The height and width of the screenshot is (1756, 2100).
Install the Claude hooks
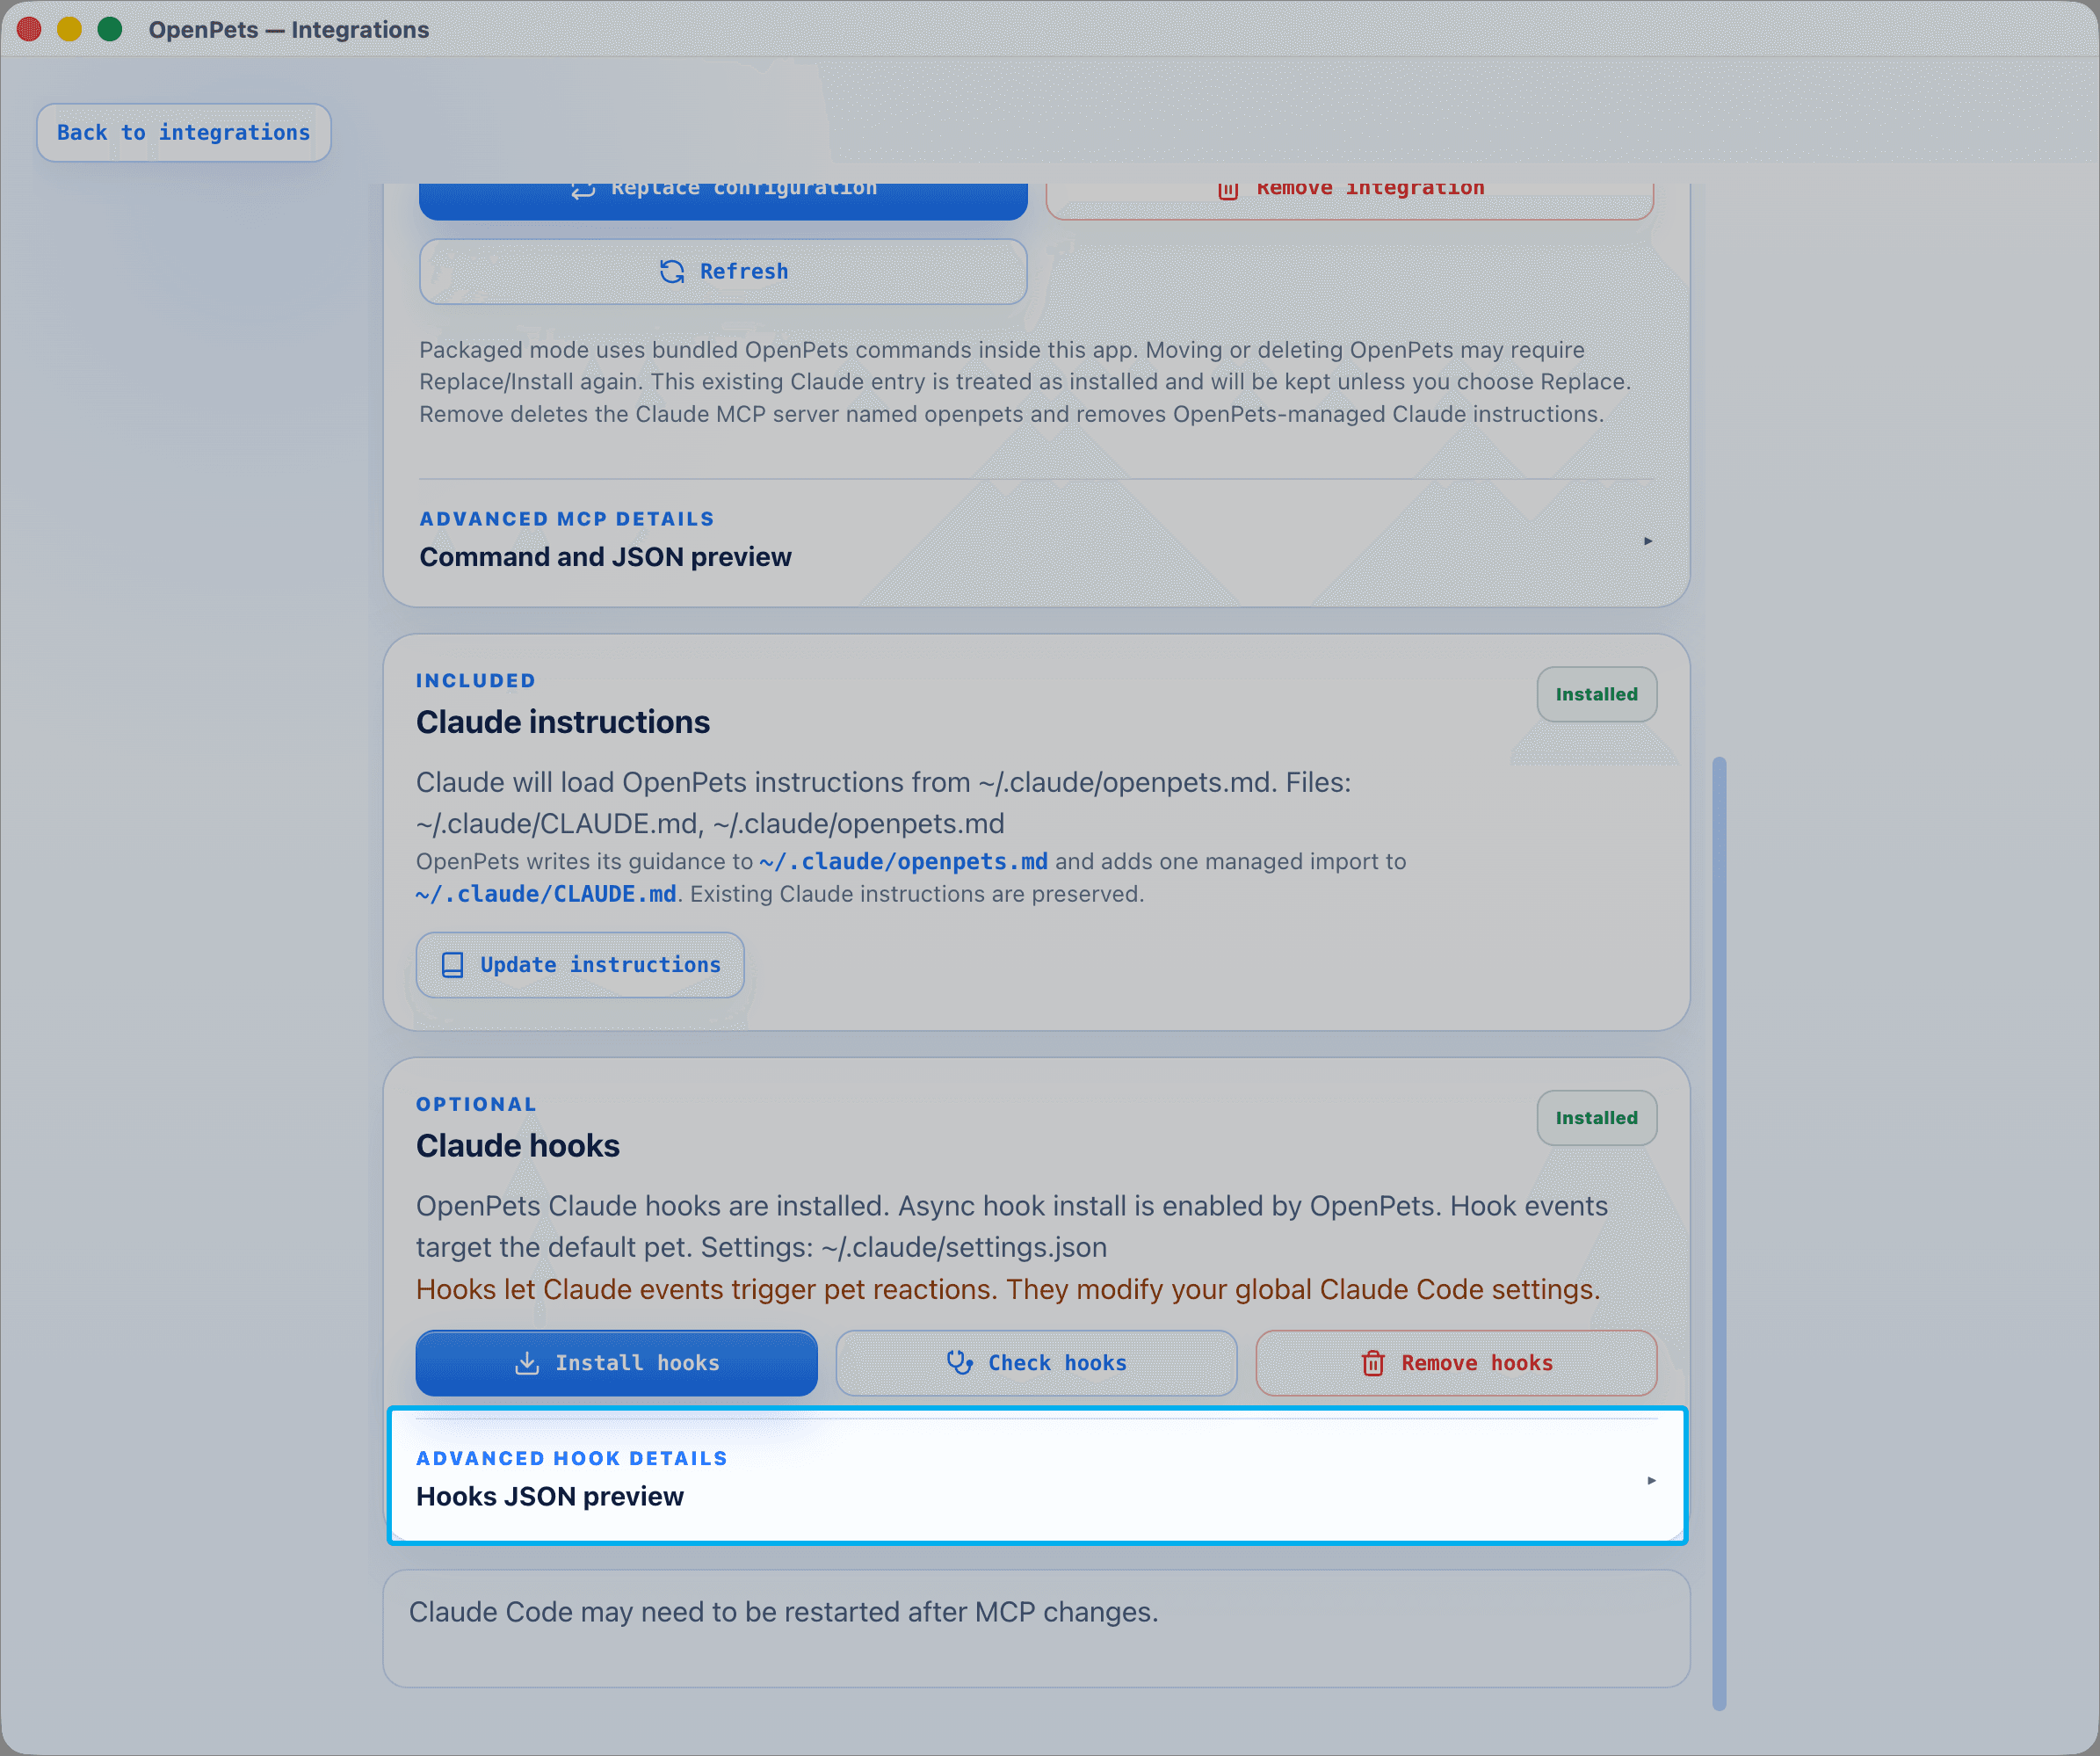click(x=617, y=1363)
